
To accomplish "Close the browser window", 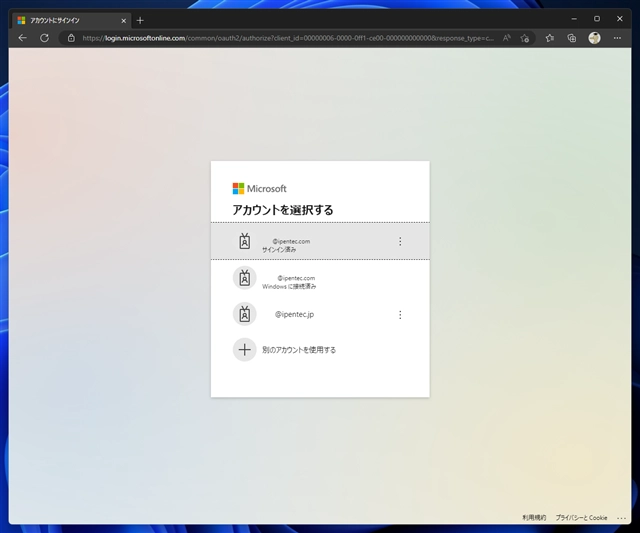I will (620, 19).
